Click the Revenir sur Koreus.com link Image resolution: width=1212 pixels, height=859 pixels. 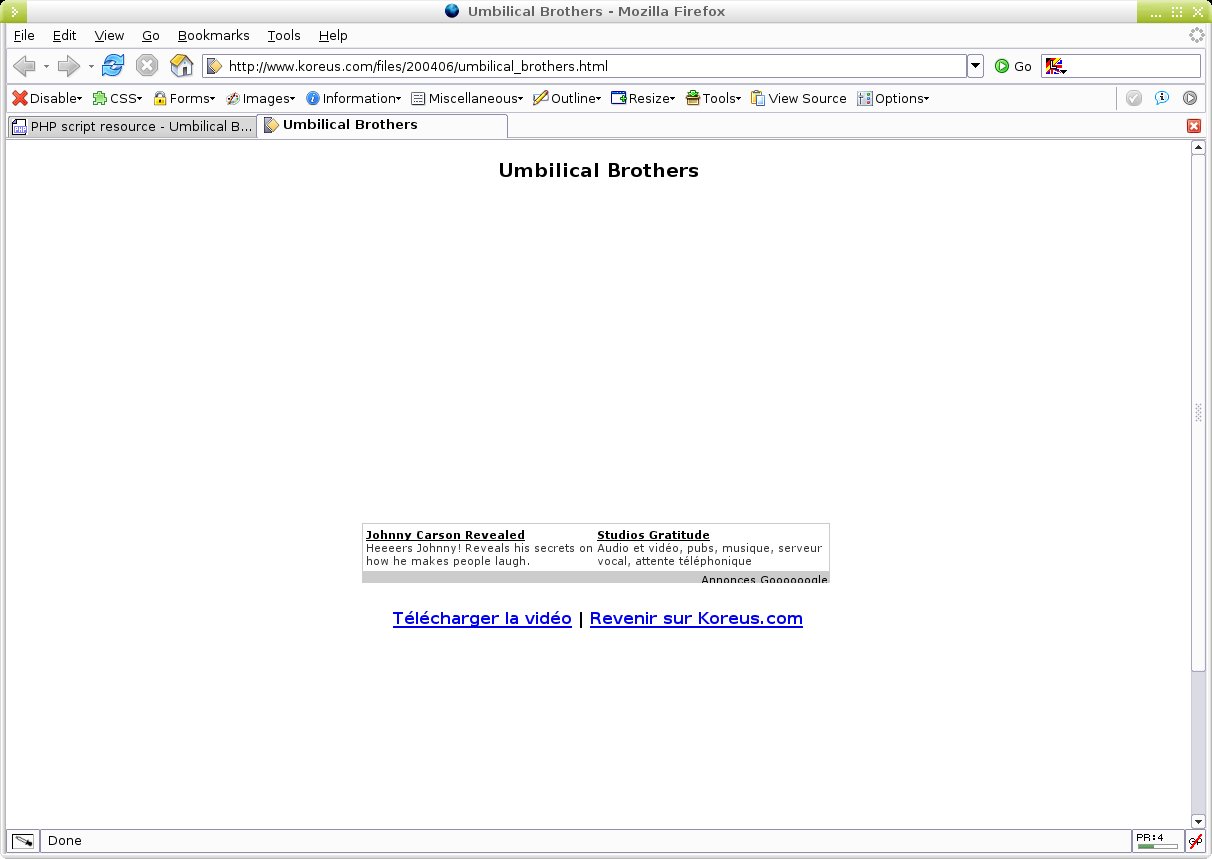point(696,618)
